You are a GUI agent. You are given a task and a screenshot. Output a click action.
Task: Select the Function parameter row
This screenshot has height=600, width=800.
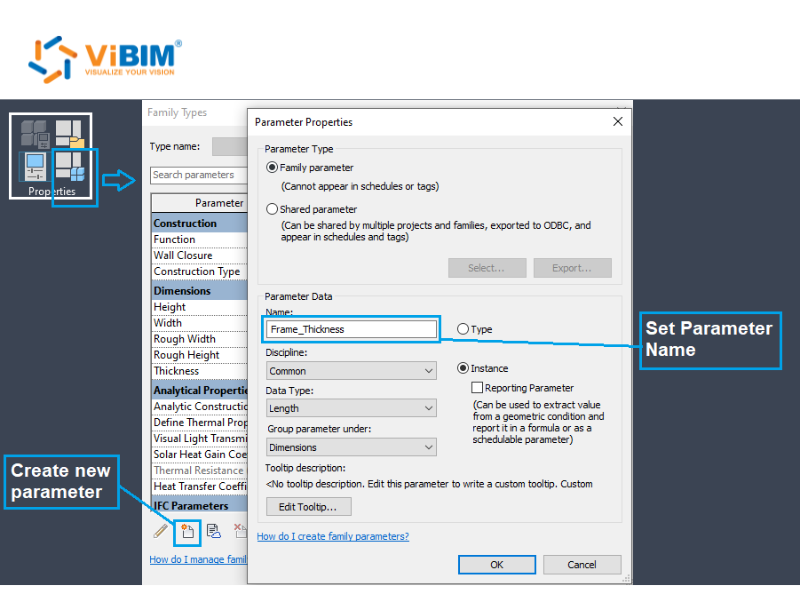click(199, 239)
